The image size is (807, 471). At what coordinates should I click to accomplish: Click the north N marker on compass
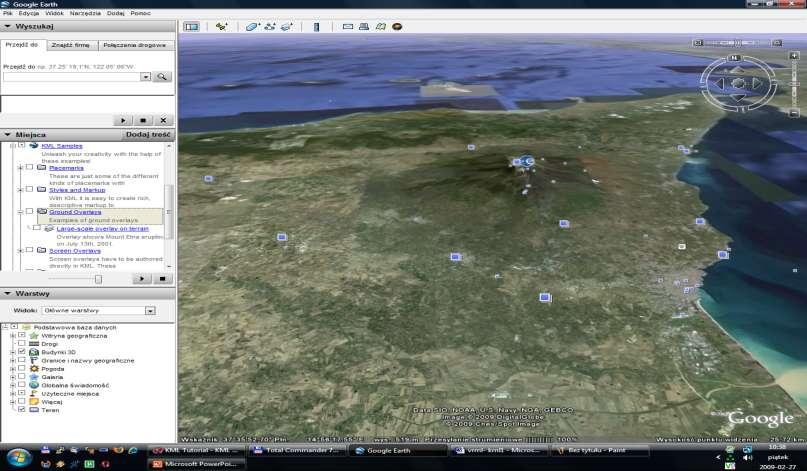(x=734, y=58)
